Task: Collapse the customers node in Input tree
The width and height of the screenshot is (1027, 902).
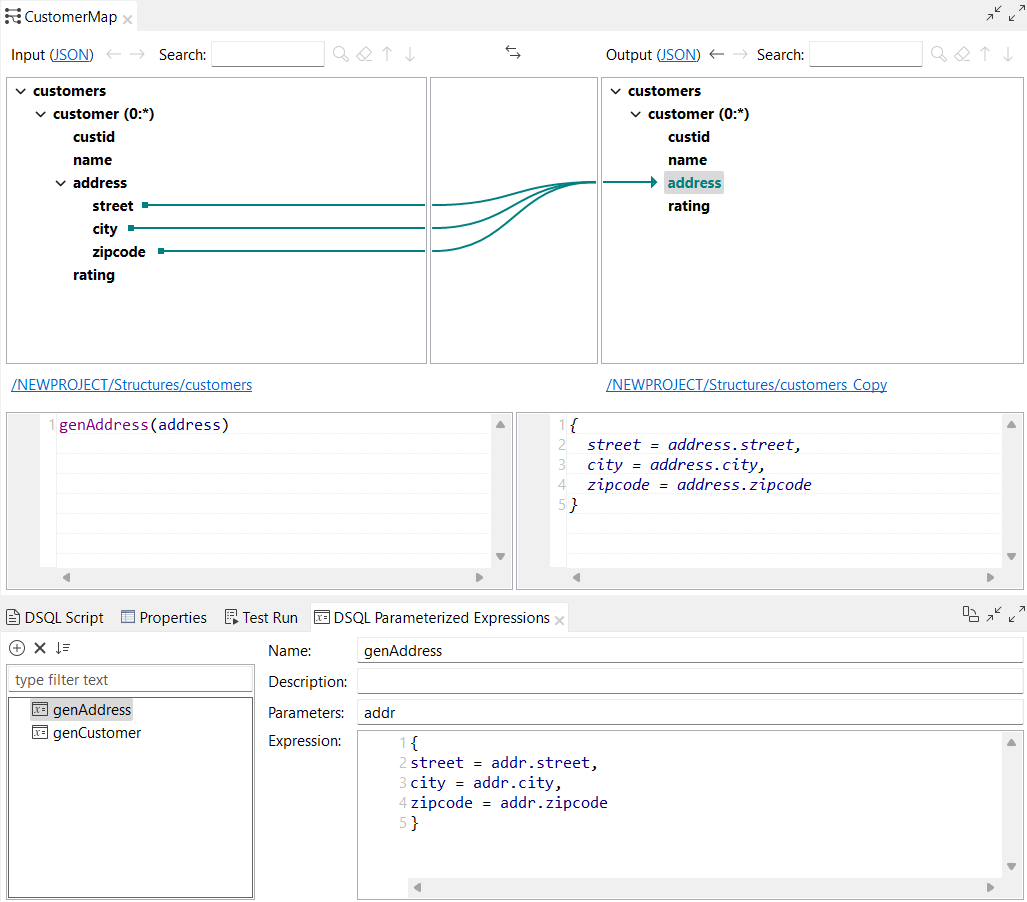Action: tap(19, 90)
